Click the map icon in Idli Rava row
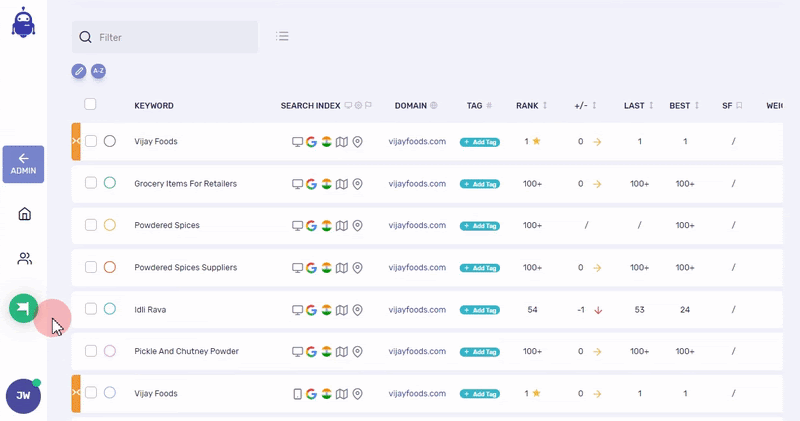This screenshot has width=800, height=421. coord(342,310)
